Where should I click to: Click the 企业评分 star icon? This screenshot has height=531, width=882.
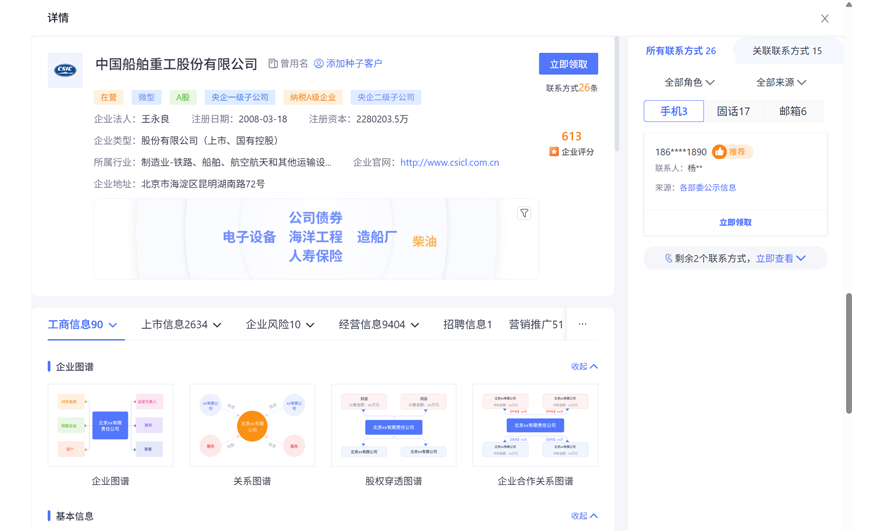coord(554,152)
